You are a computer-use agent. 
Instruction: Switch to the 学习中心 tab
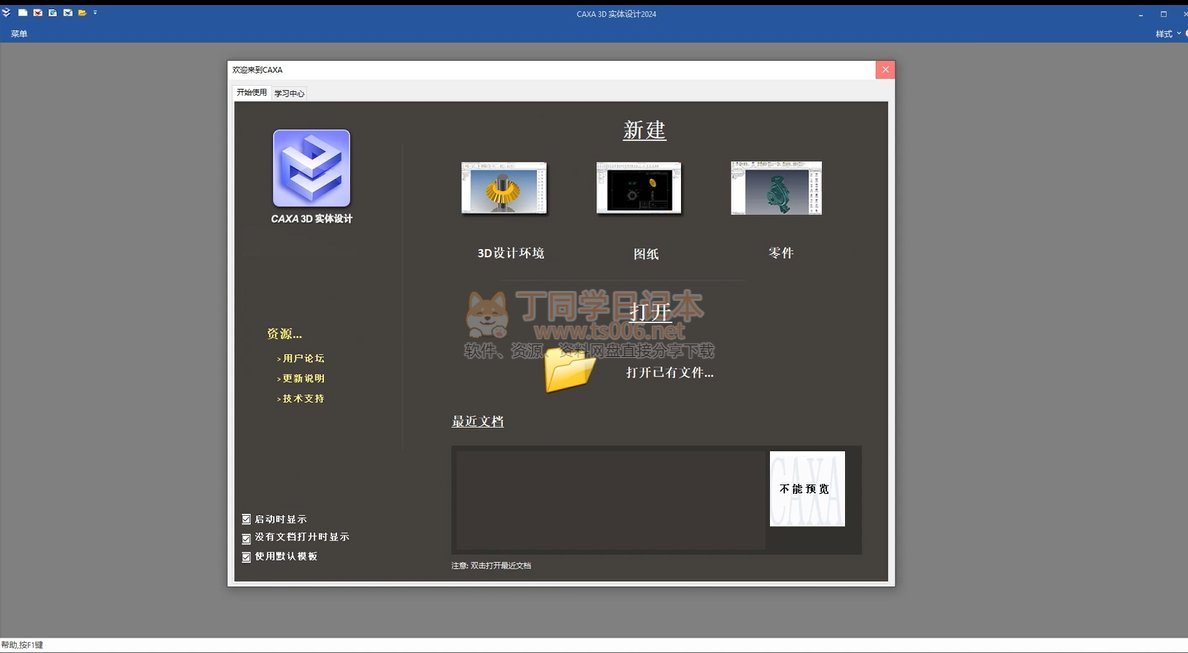(x=289, y=93)
